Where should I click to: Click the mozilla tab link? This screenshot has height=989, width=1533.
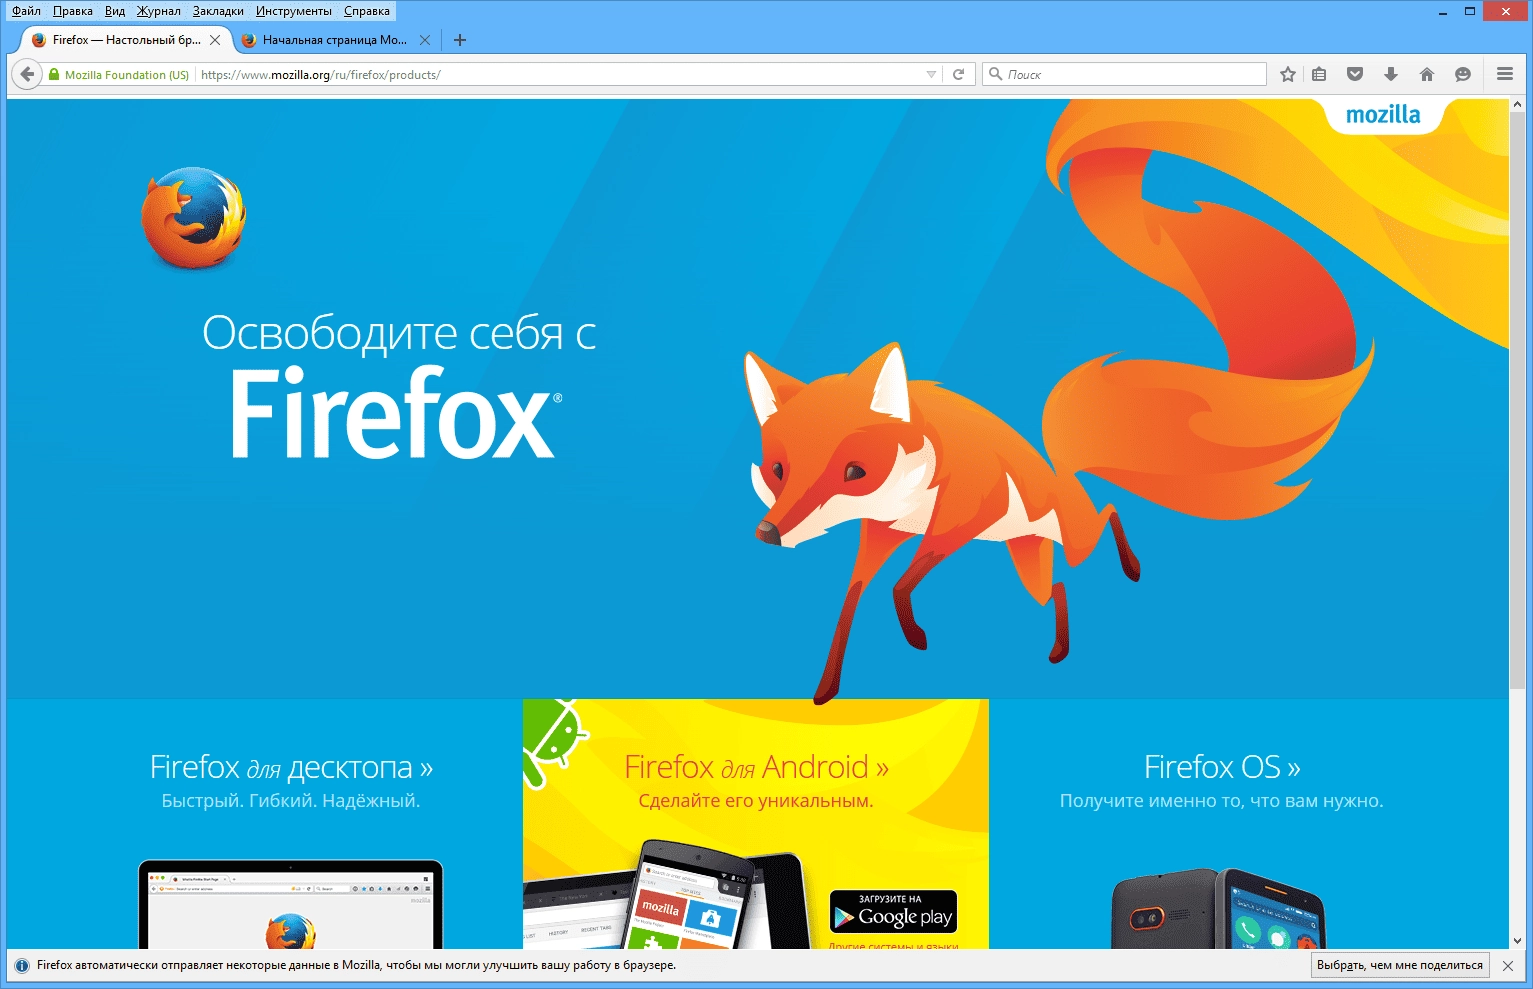coord(1383,115)
